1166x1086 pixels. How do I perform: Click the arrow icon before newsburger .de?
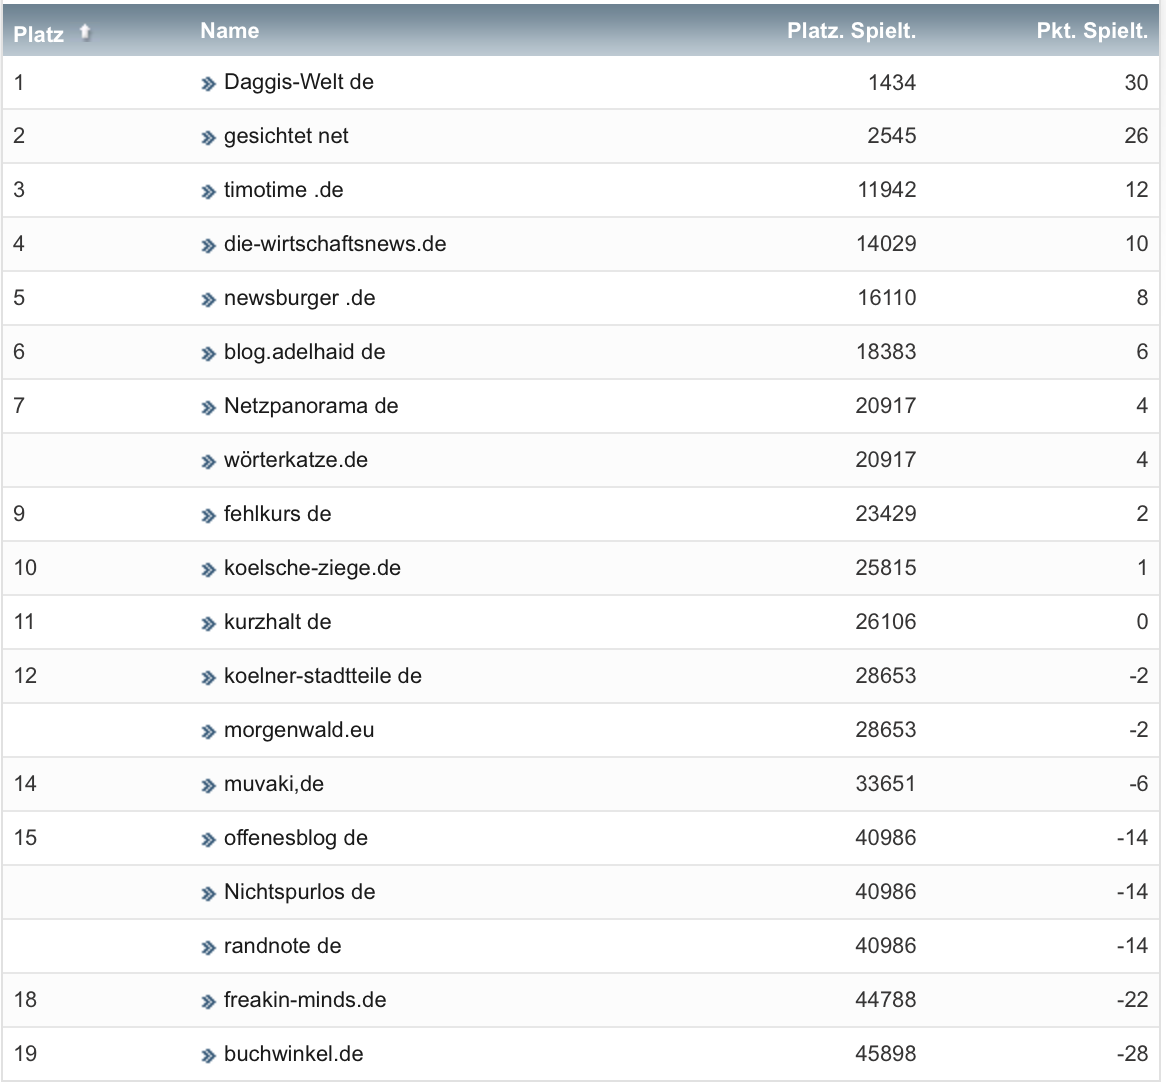[208, 300]
